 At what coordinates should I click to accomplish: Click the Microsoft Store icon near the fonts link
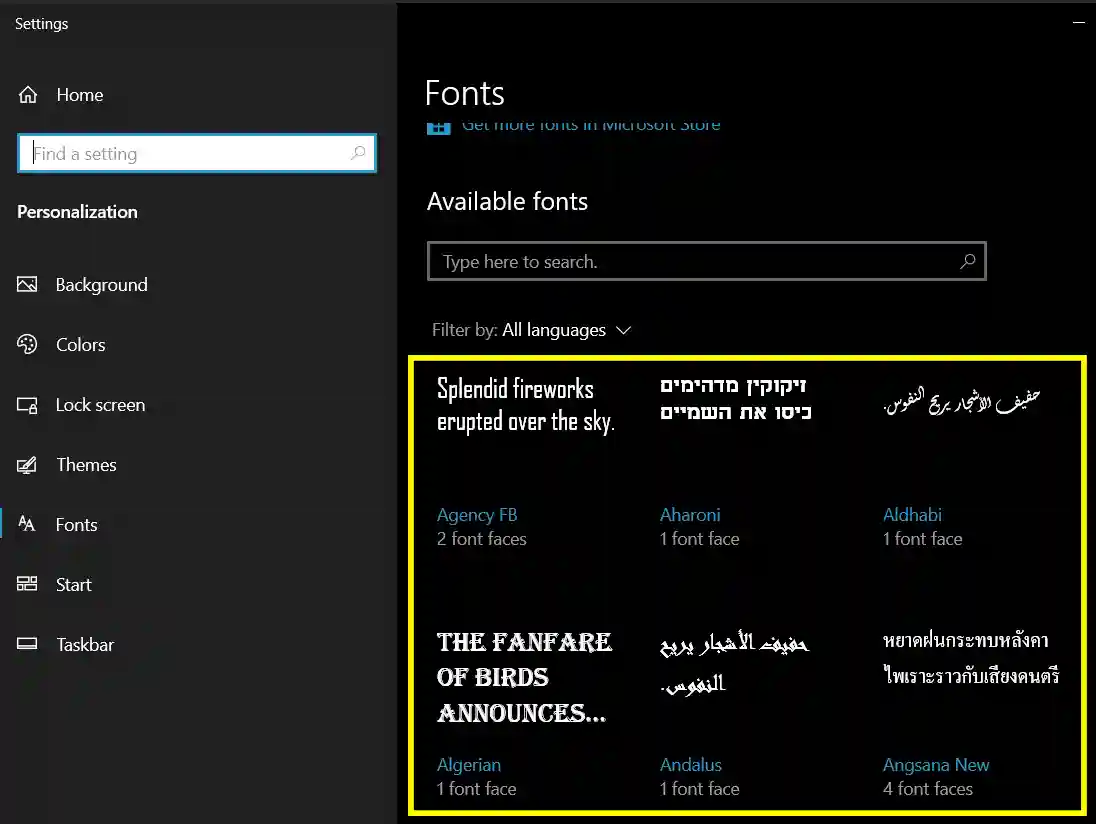point(438,128)
